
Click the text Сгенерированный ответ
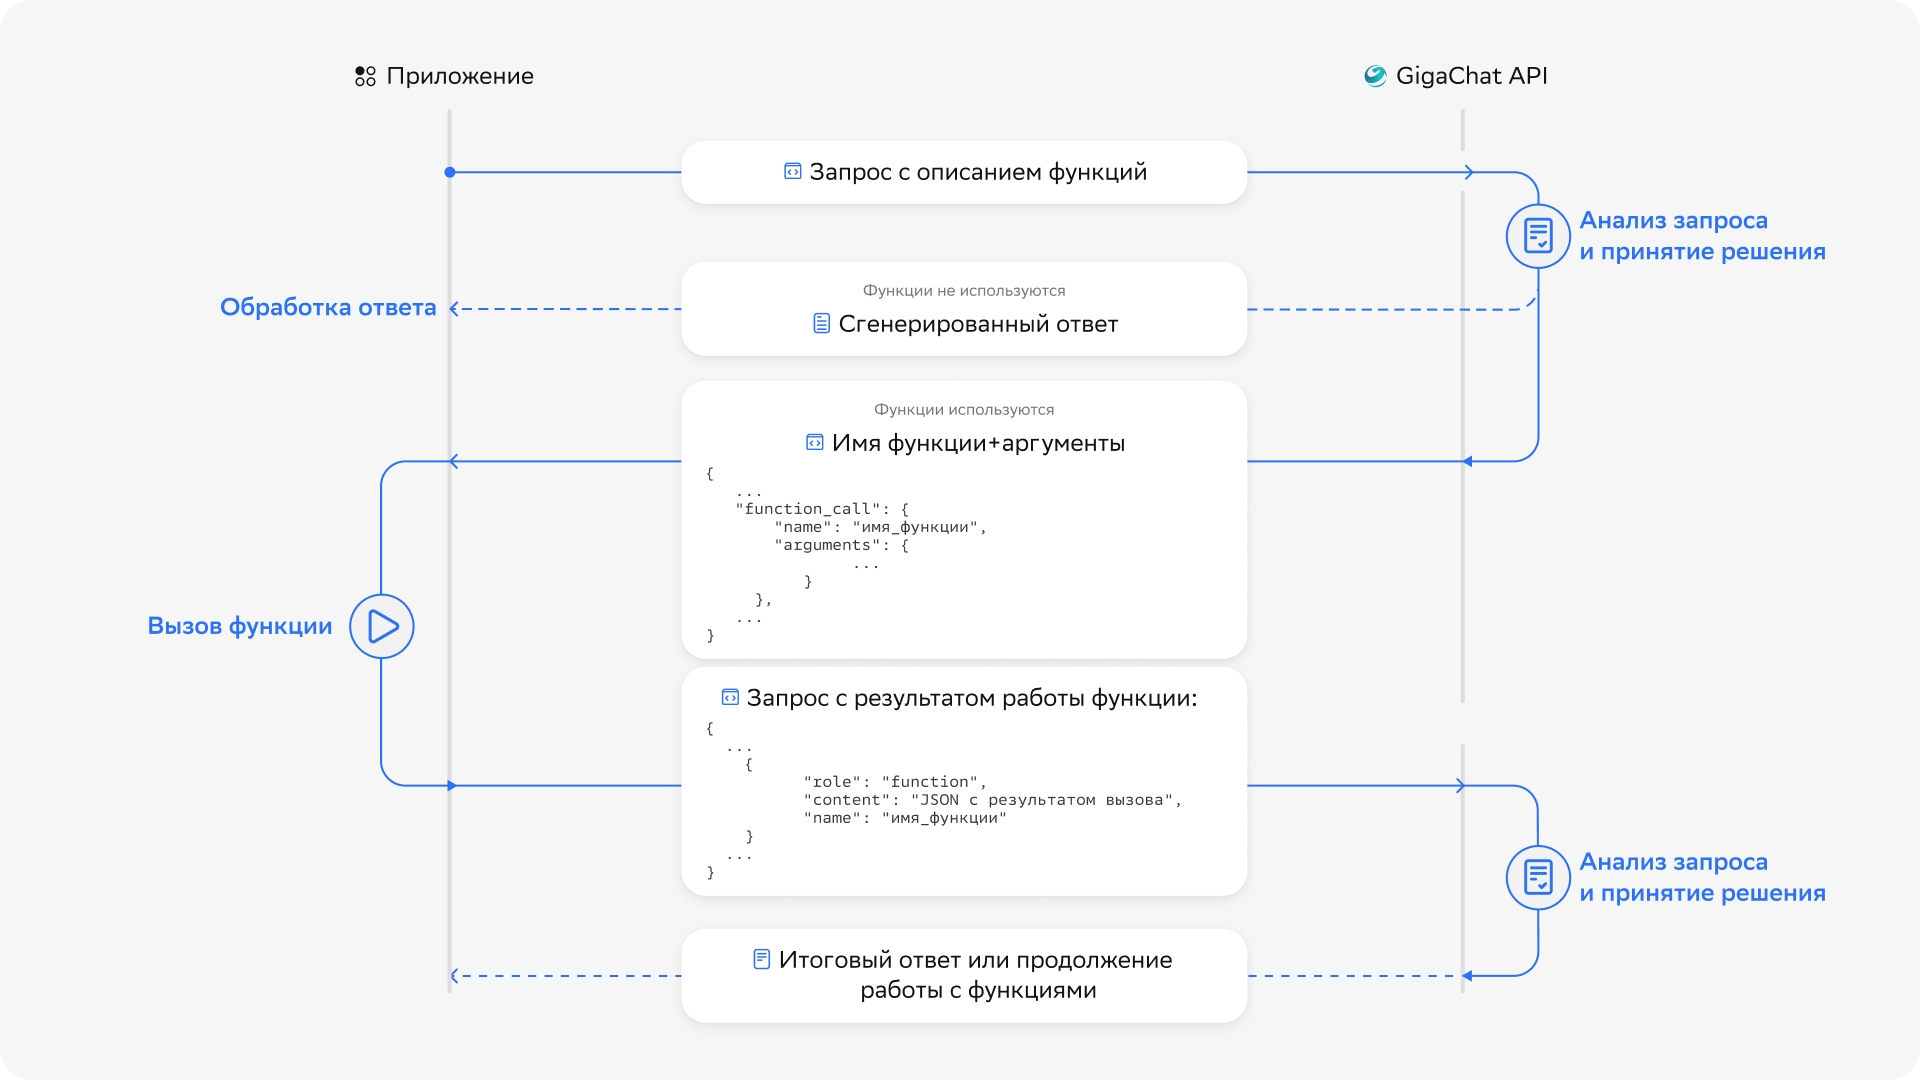pos(978,324)
